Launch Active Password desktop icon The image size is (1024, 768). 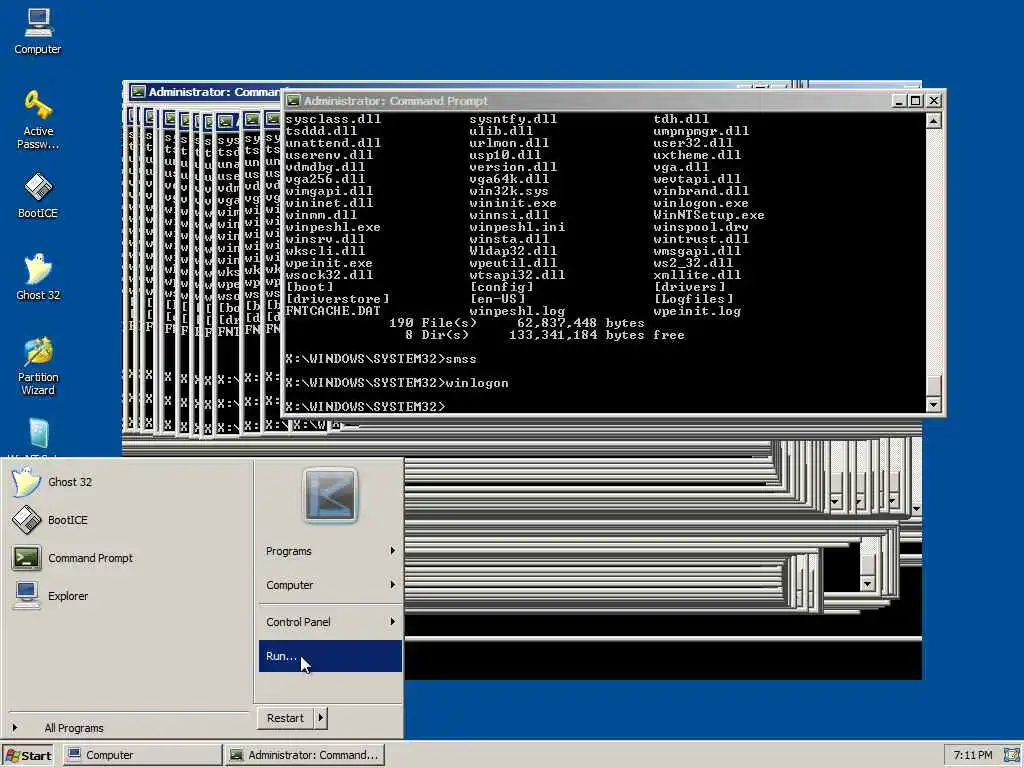[x=38, y=120]
